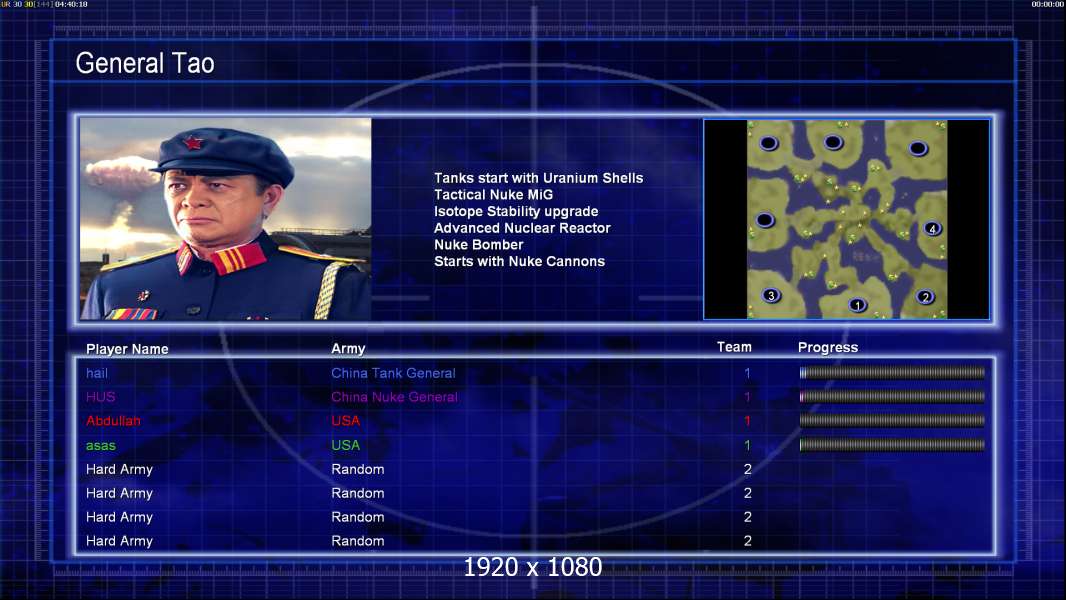Click the 'Army' column header
Image resolution: width=1066 pixels, height=600 pixels.
[x=348, y=349]
